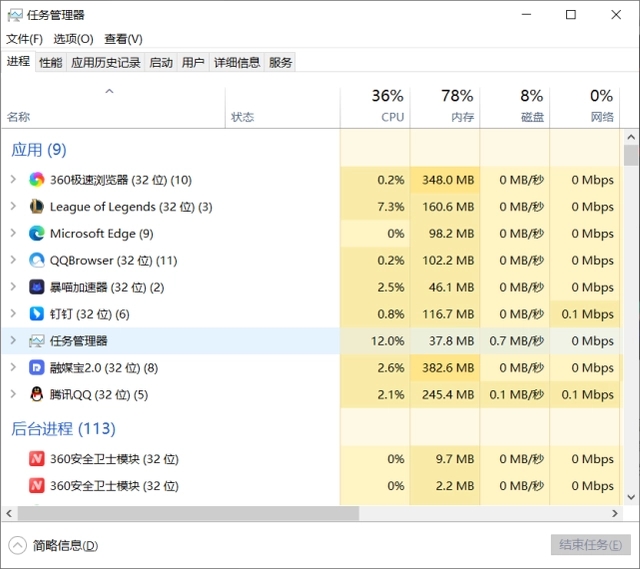
Task: Click the 任务管理器 row icon
Action: [37, 341]
